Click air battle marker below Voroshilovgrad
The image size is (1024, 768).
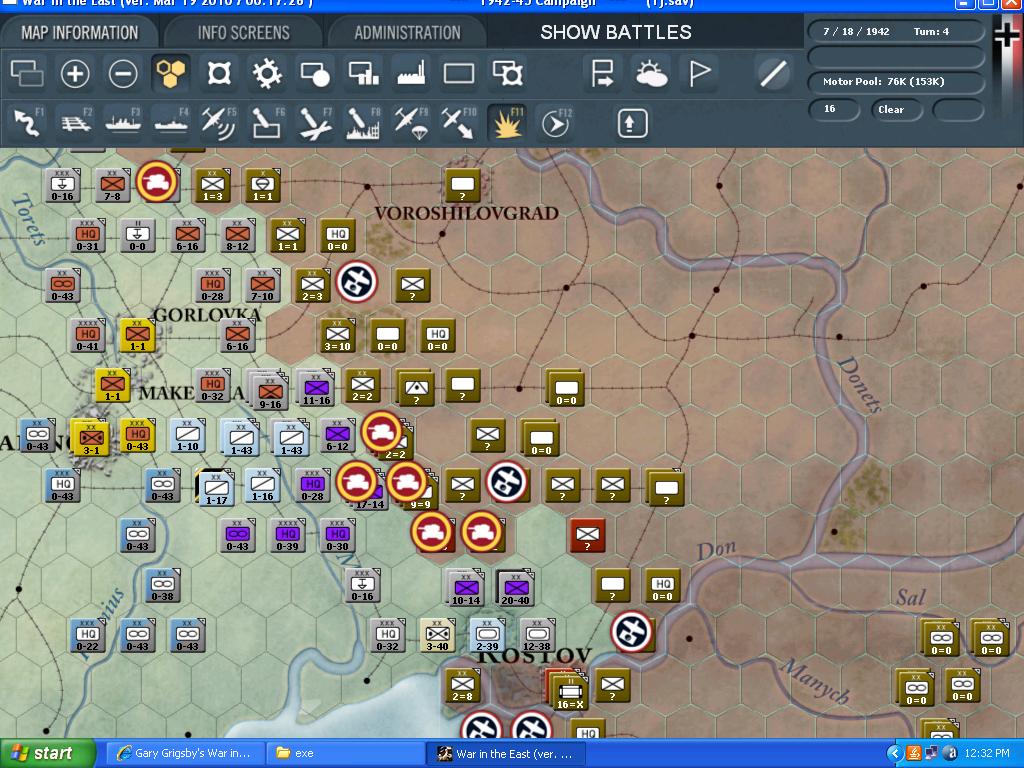coord(357,281)
